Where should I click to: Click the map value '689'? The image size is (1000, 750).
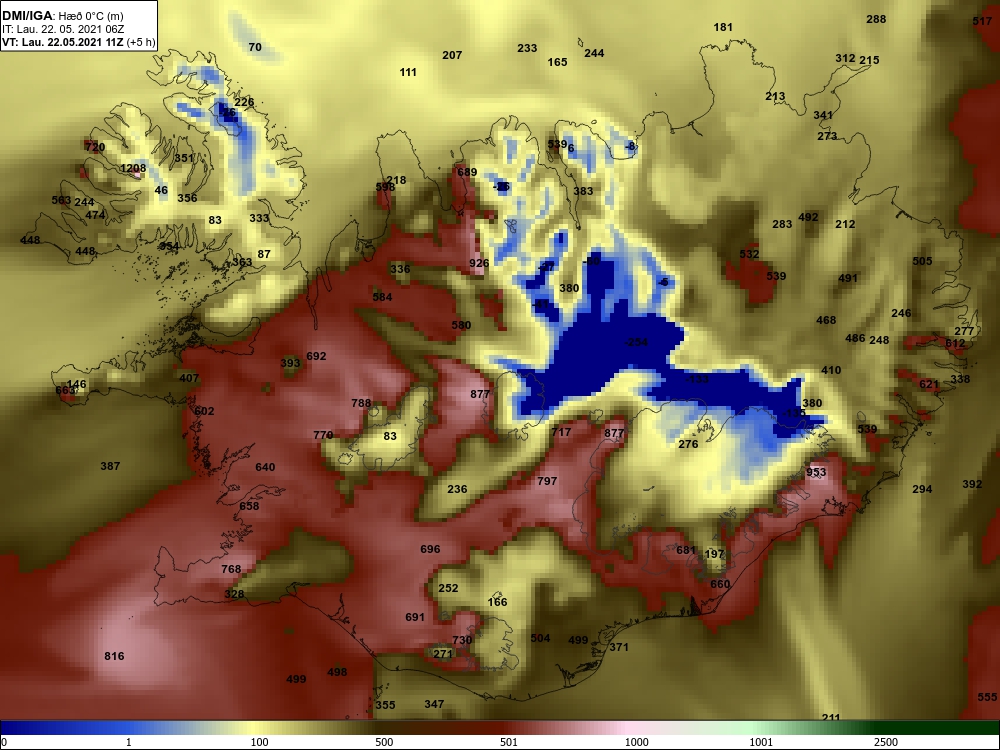(x=467, y=172)
